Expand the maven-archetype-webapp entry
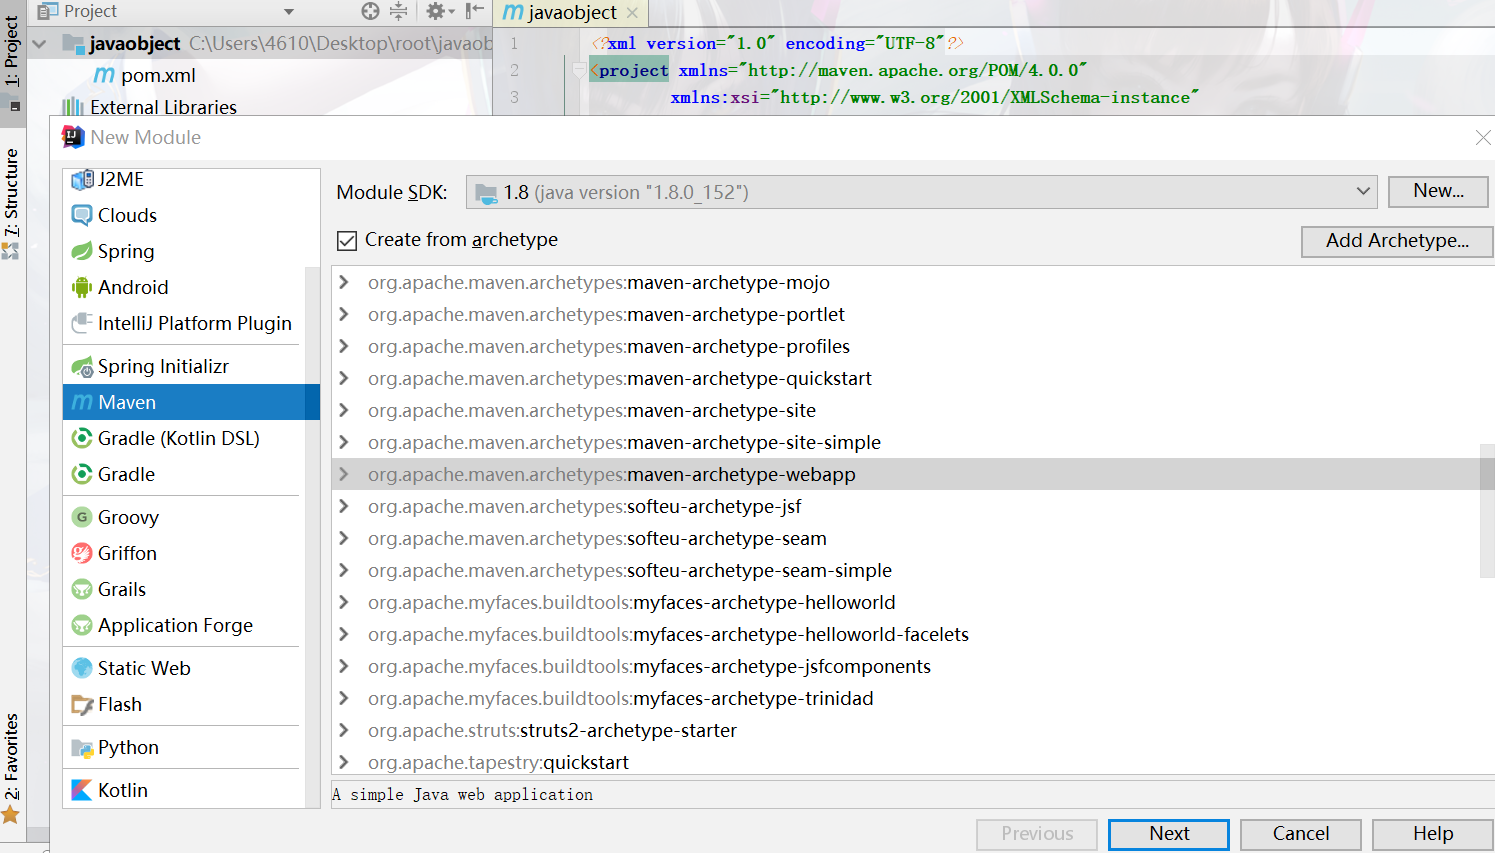Screen dimensions: 1495x853 [x=344, y=474]
